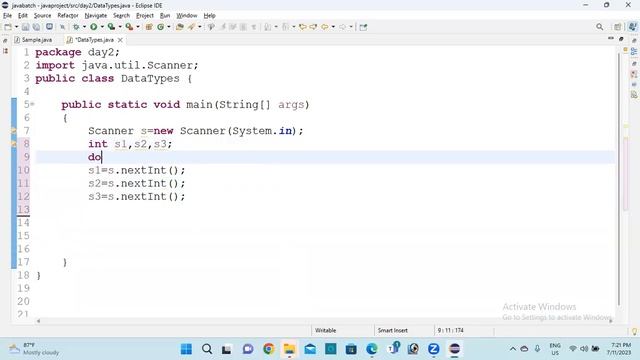Screen dimensions: 640x360
Task: Open the Back navigation history dropdown
Action: click(x=333, y=27)
